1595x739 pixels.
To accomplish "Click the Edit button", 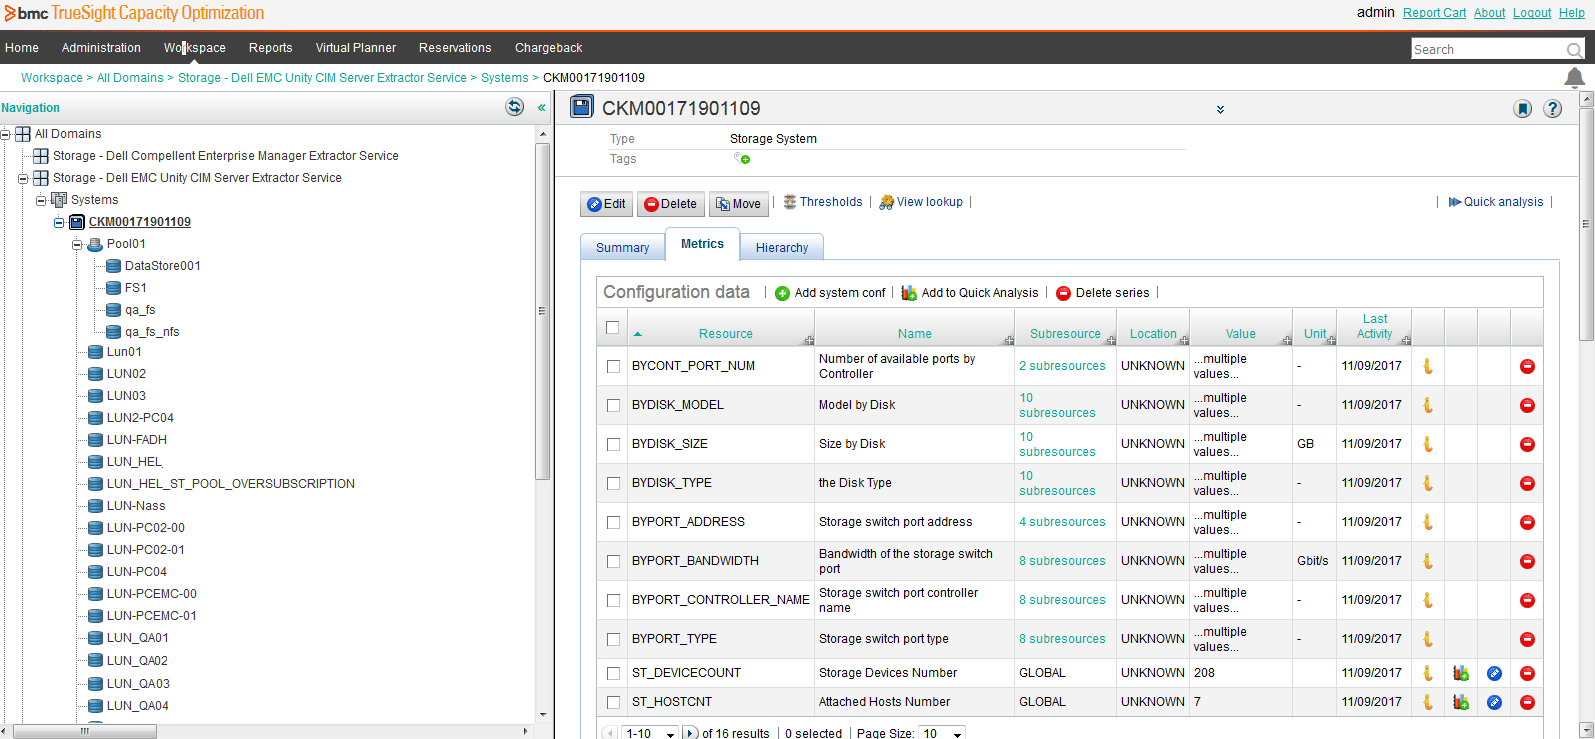I will click(x=606, y=204).
